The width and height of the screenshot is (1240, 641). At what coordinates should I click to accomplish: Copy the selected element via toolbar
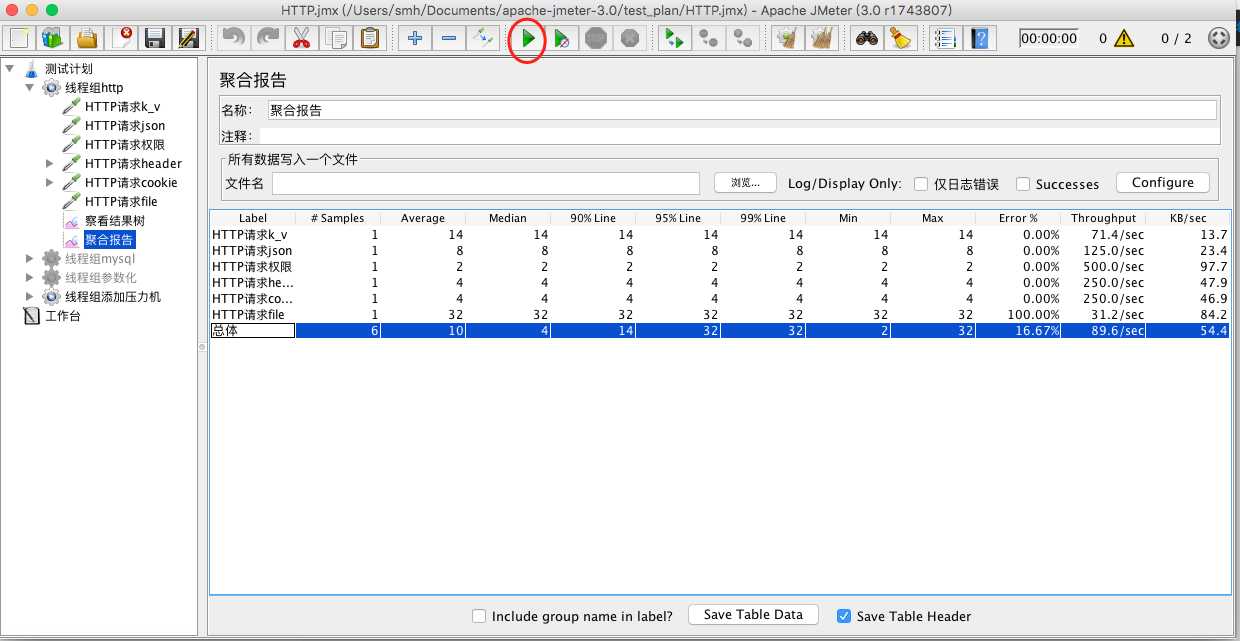point(336,38)
